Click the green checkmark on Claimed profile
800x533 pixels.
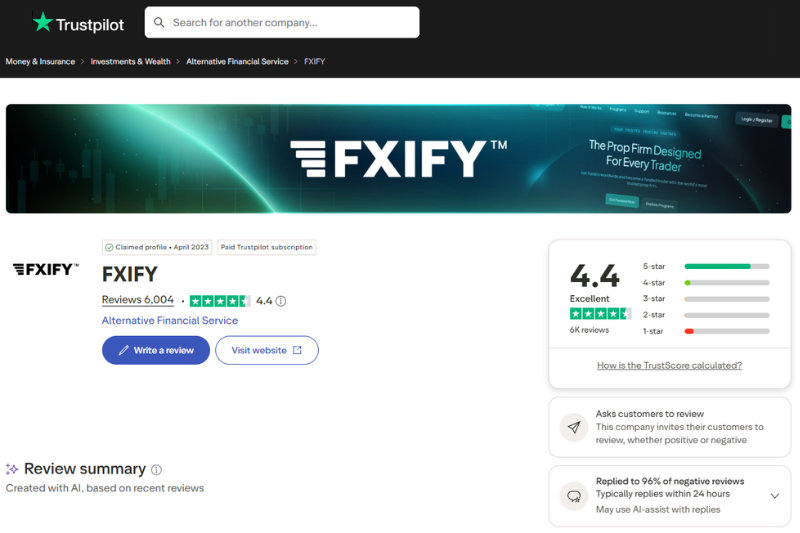109,247
